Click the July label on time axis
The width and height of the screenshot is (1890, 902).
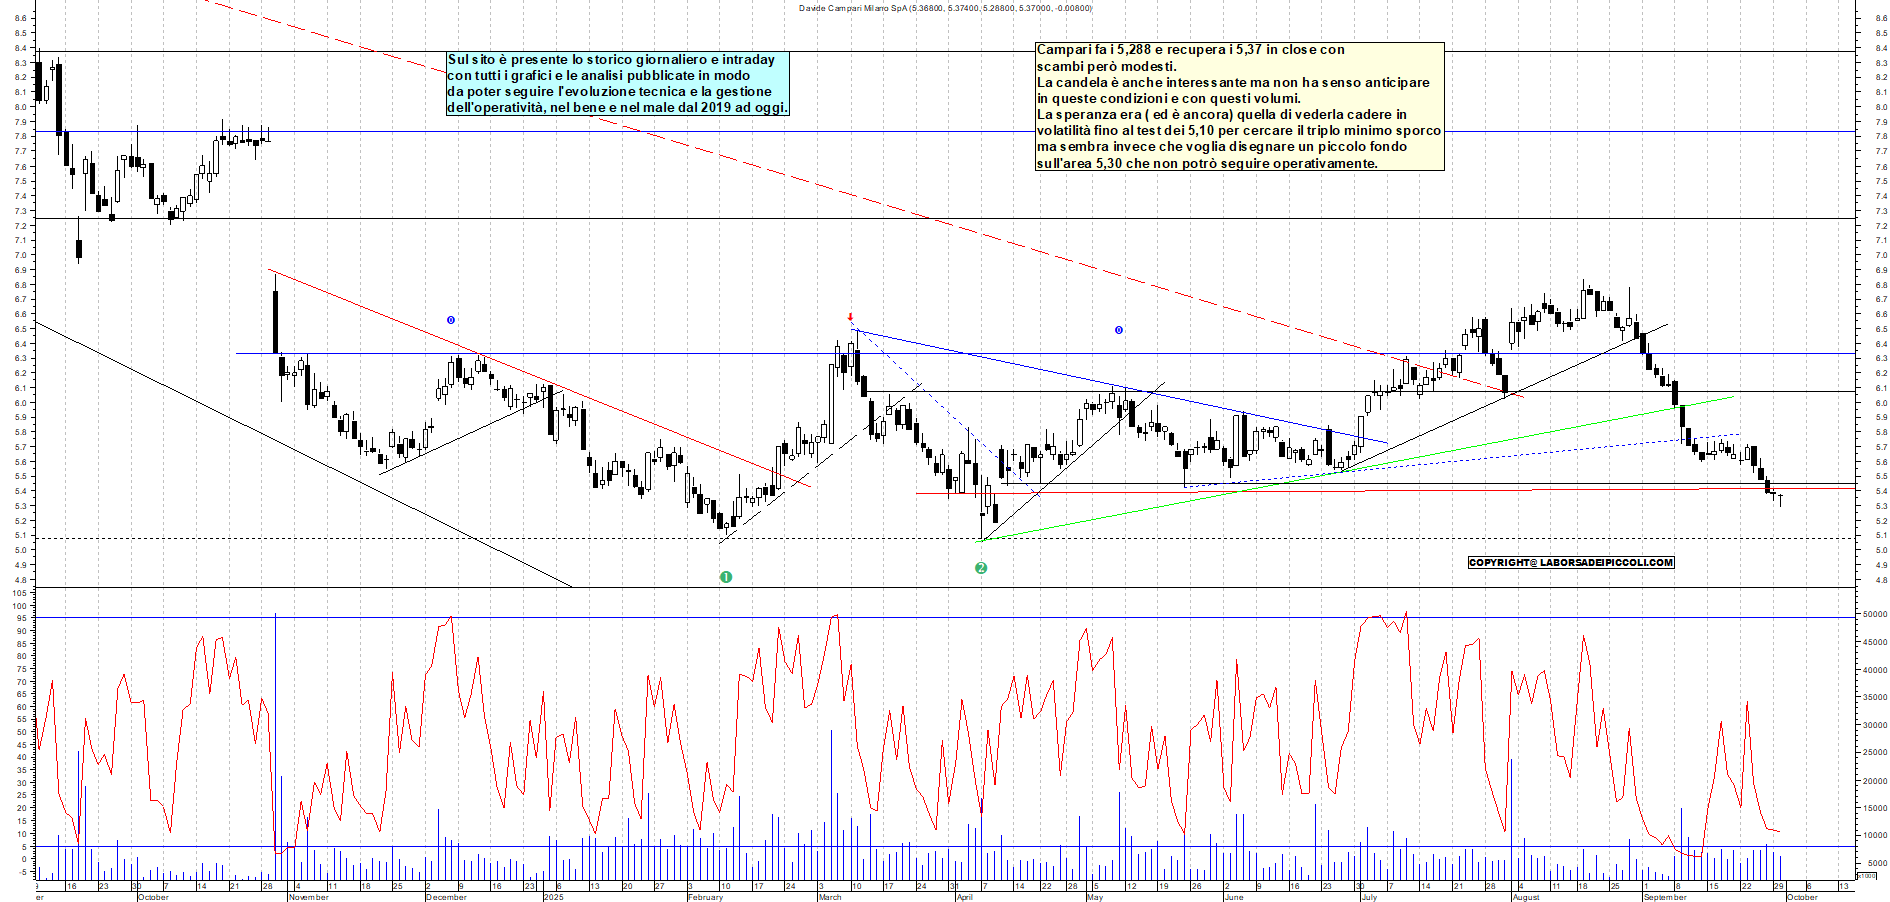pos(1369,897)
